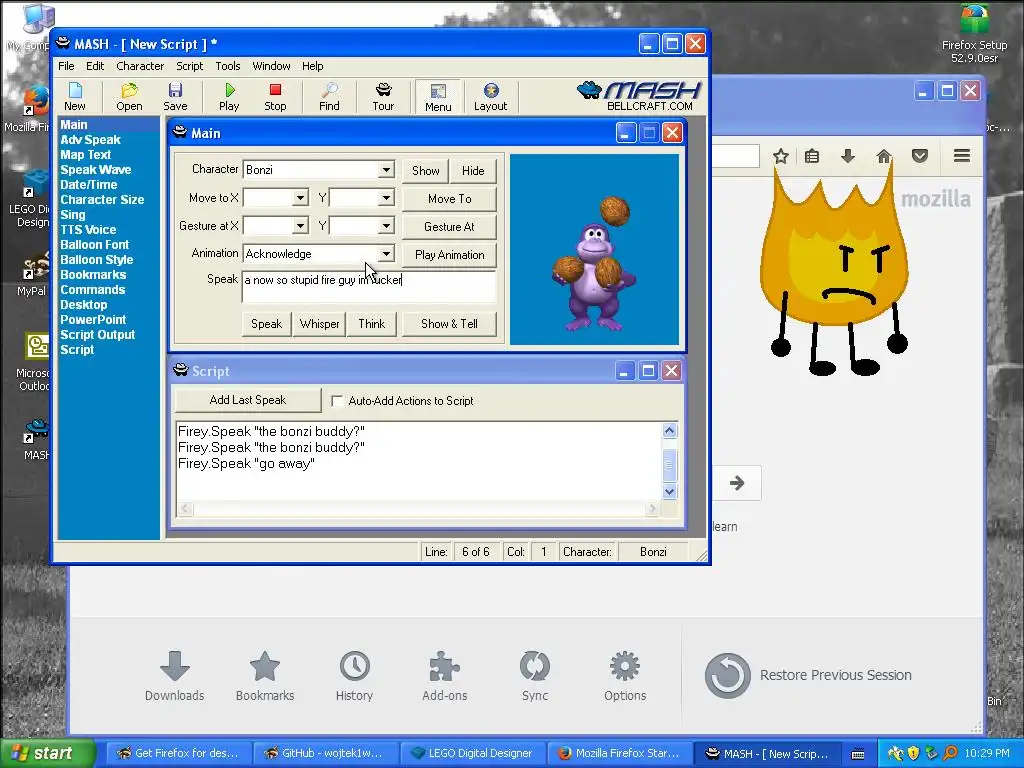Open the Help menu
1024x768 pixels.
coord(312,66)
